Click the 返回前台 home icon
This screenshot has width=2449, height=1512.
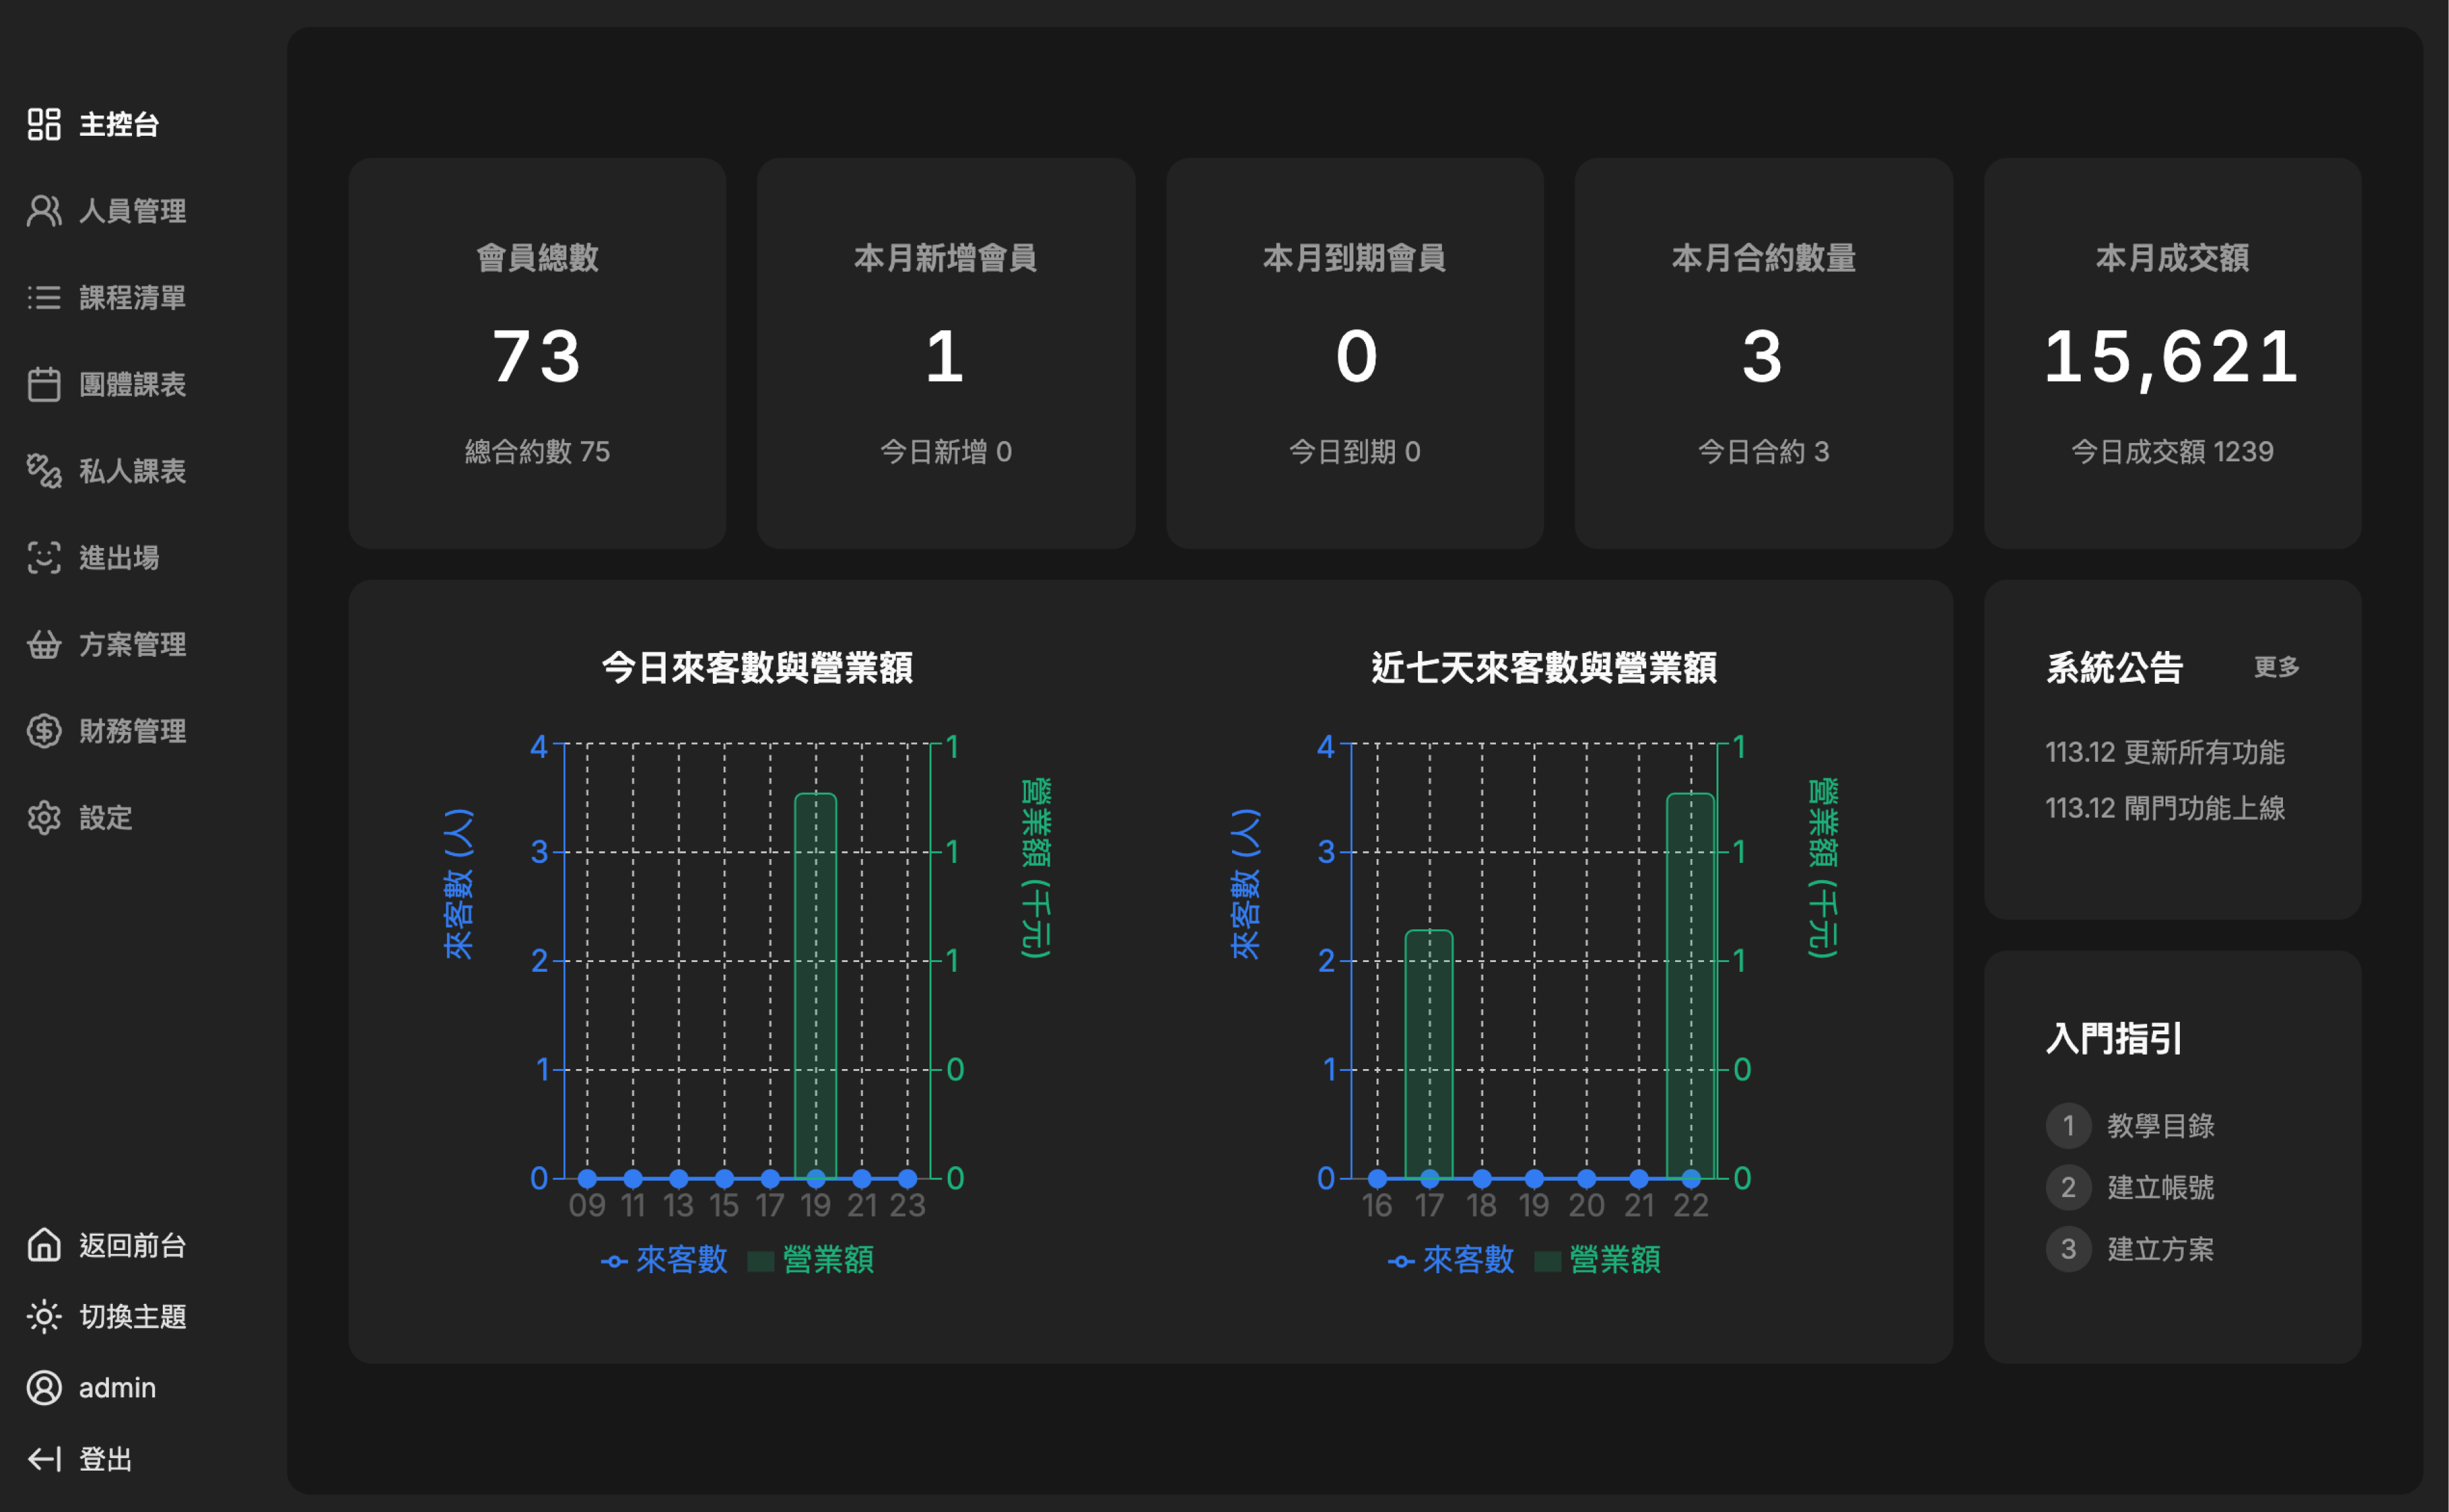click(x=44, y=1245)
